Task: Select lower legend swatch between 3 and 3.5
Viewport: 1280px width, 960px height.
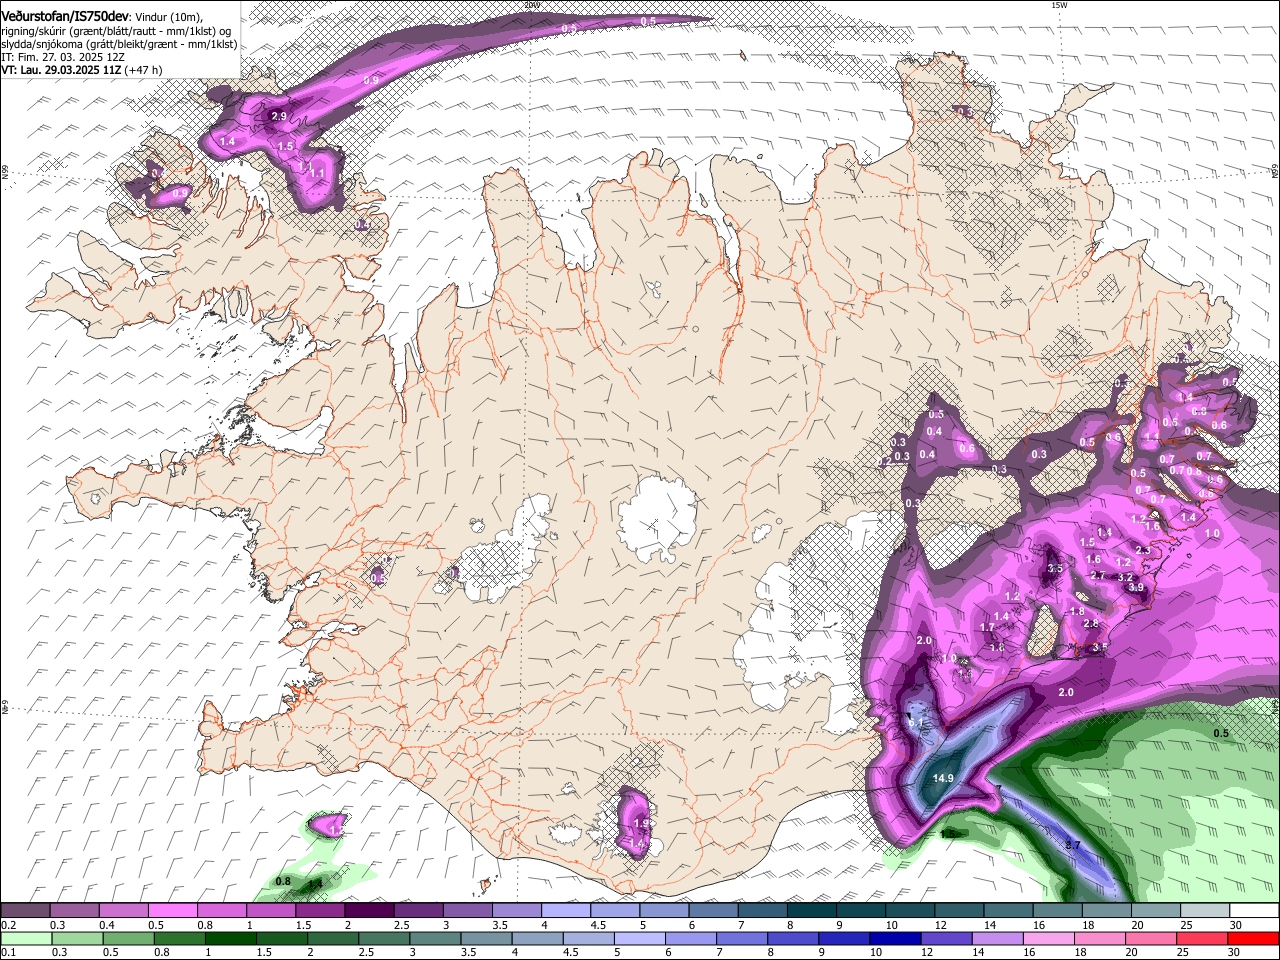Action: tap(435, 938)
